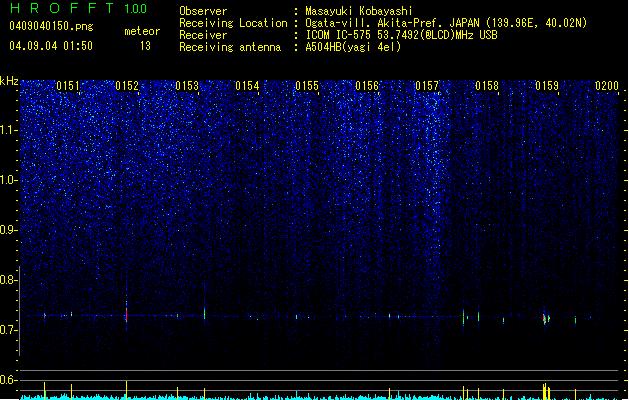Screen dimensions: 629x400
Task: Click the 1.0 kHz axis label
Action: [9, 180]
